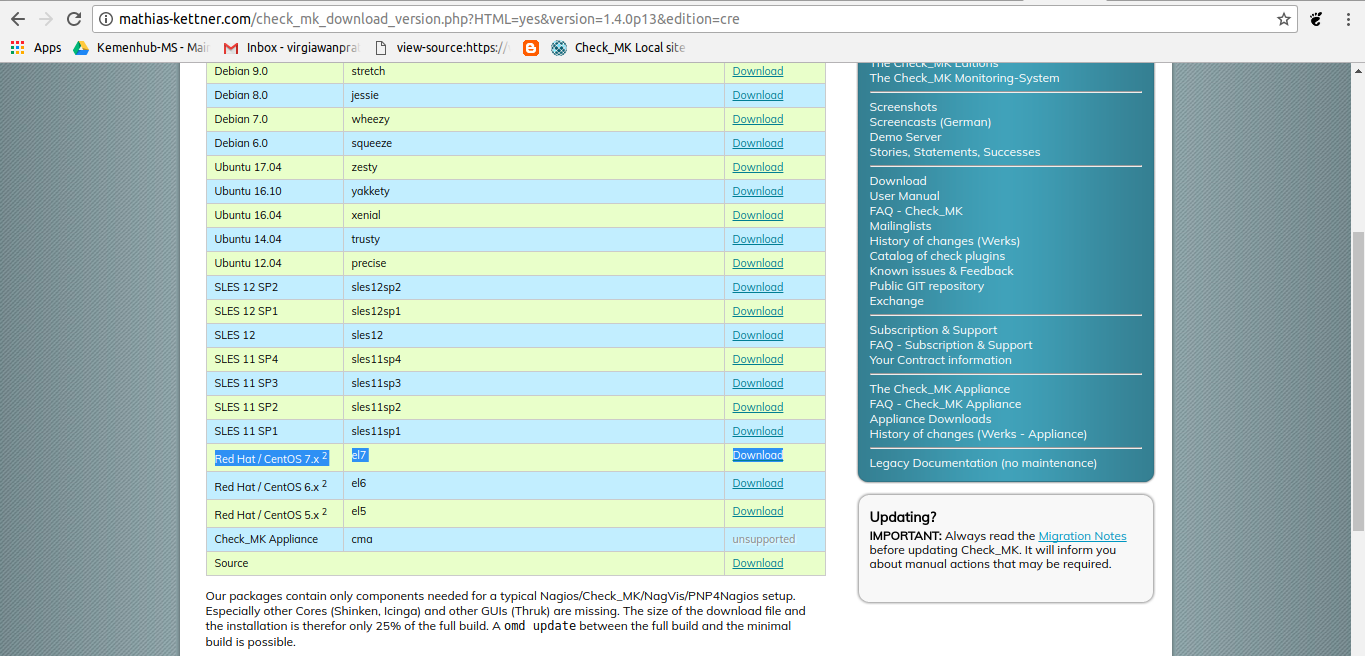Open Known issues & Feedback link
The width and height of the screenshot is (1365, 656).
point(941,271)
